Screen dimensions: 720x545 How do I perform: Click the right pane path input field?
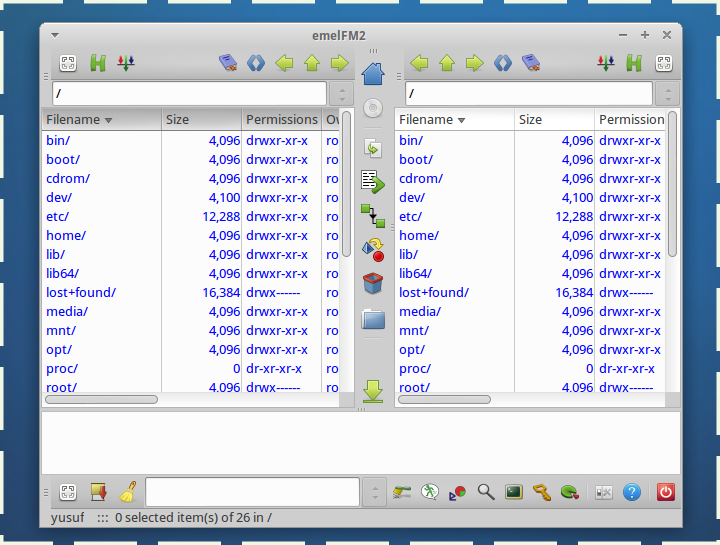click(529, 94)
